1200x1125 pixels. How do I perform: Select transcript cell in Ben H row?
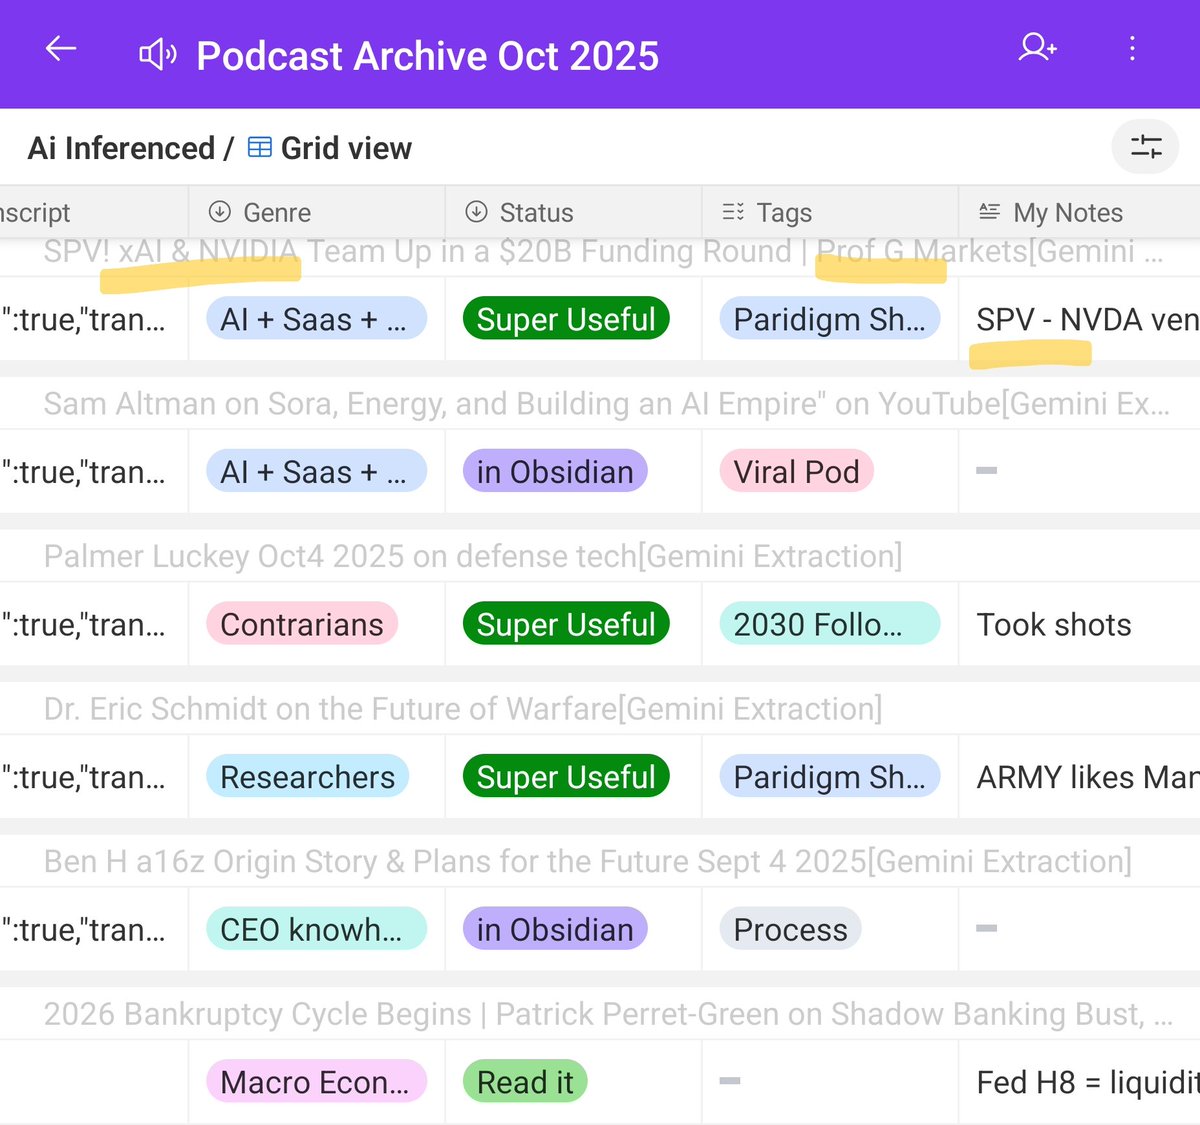(x=94, y=929)
